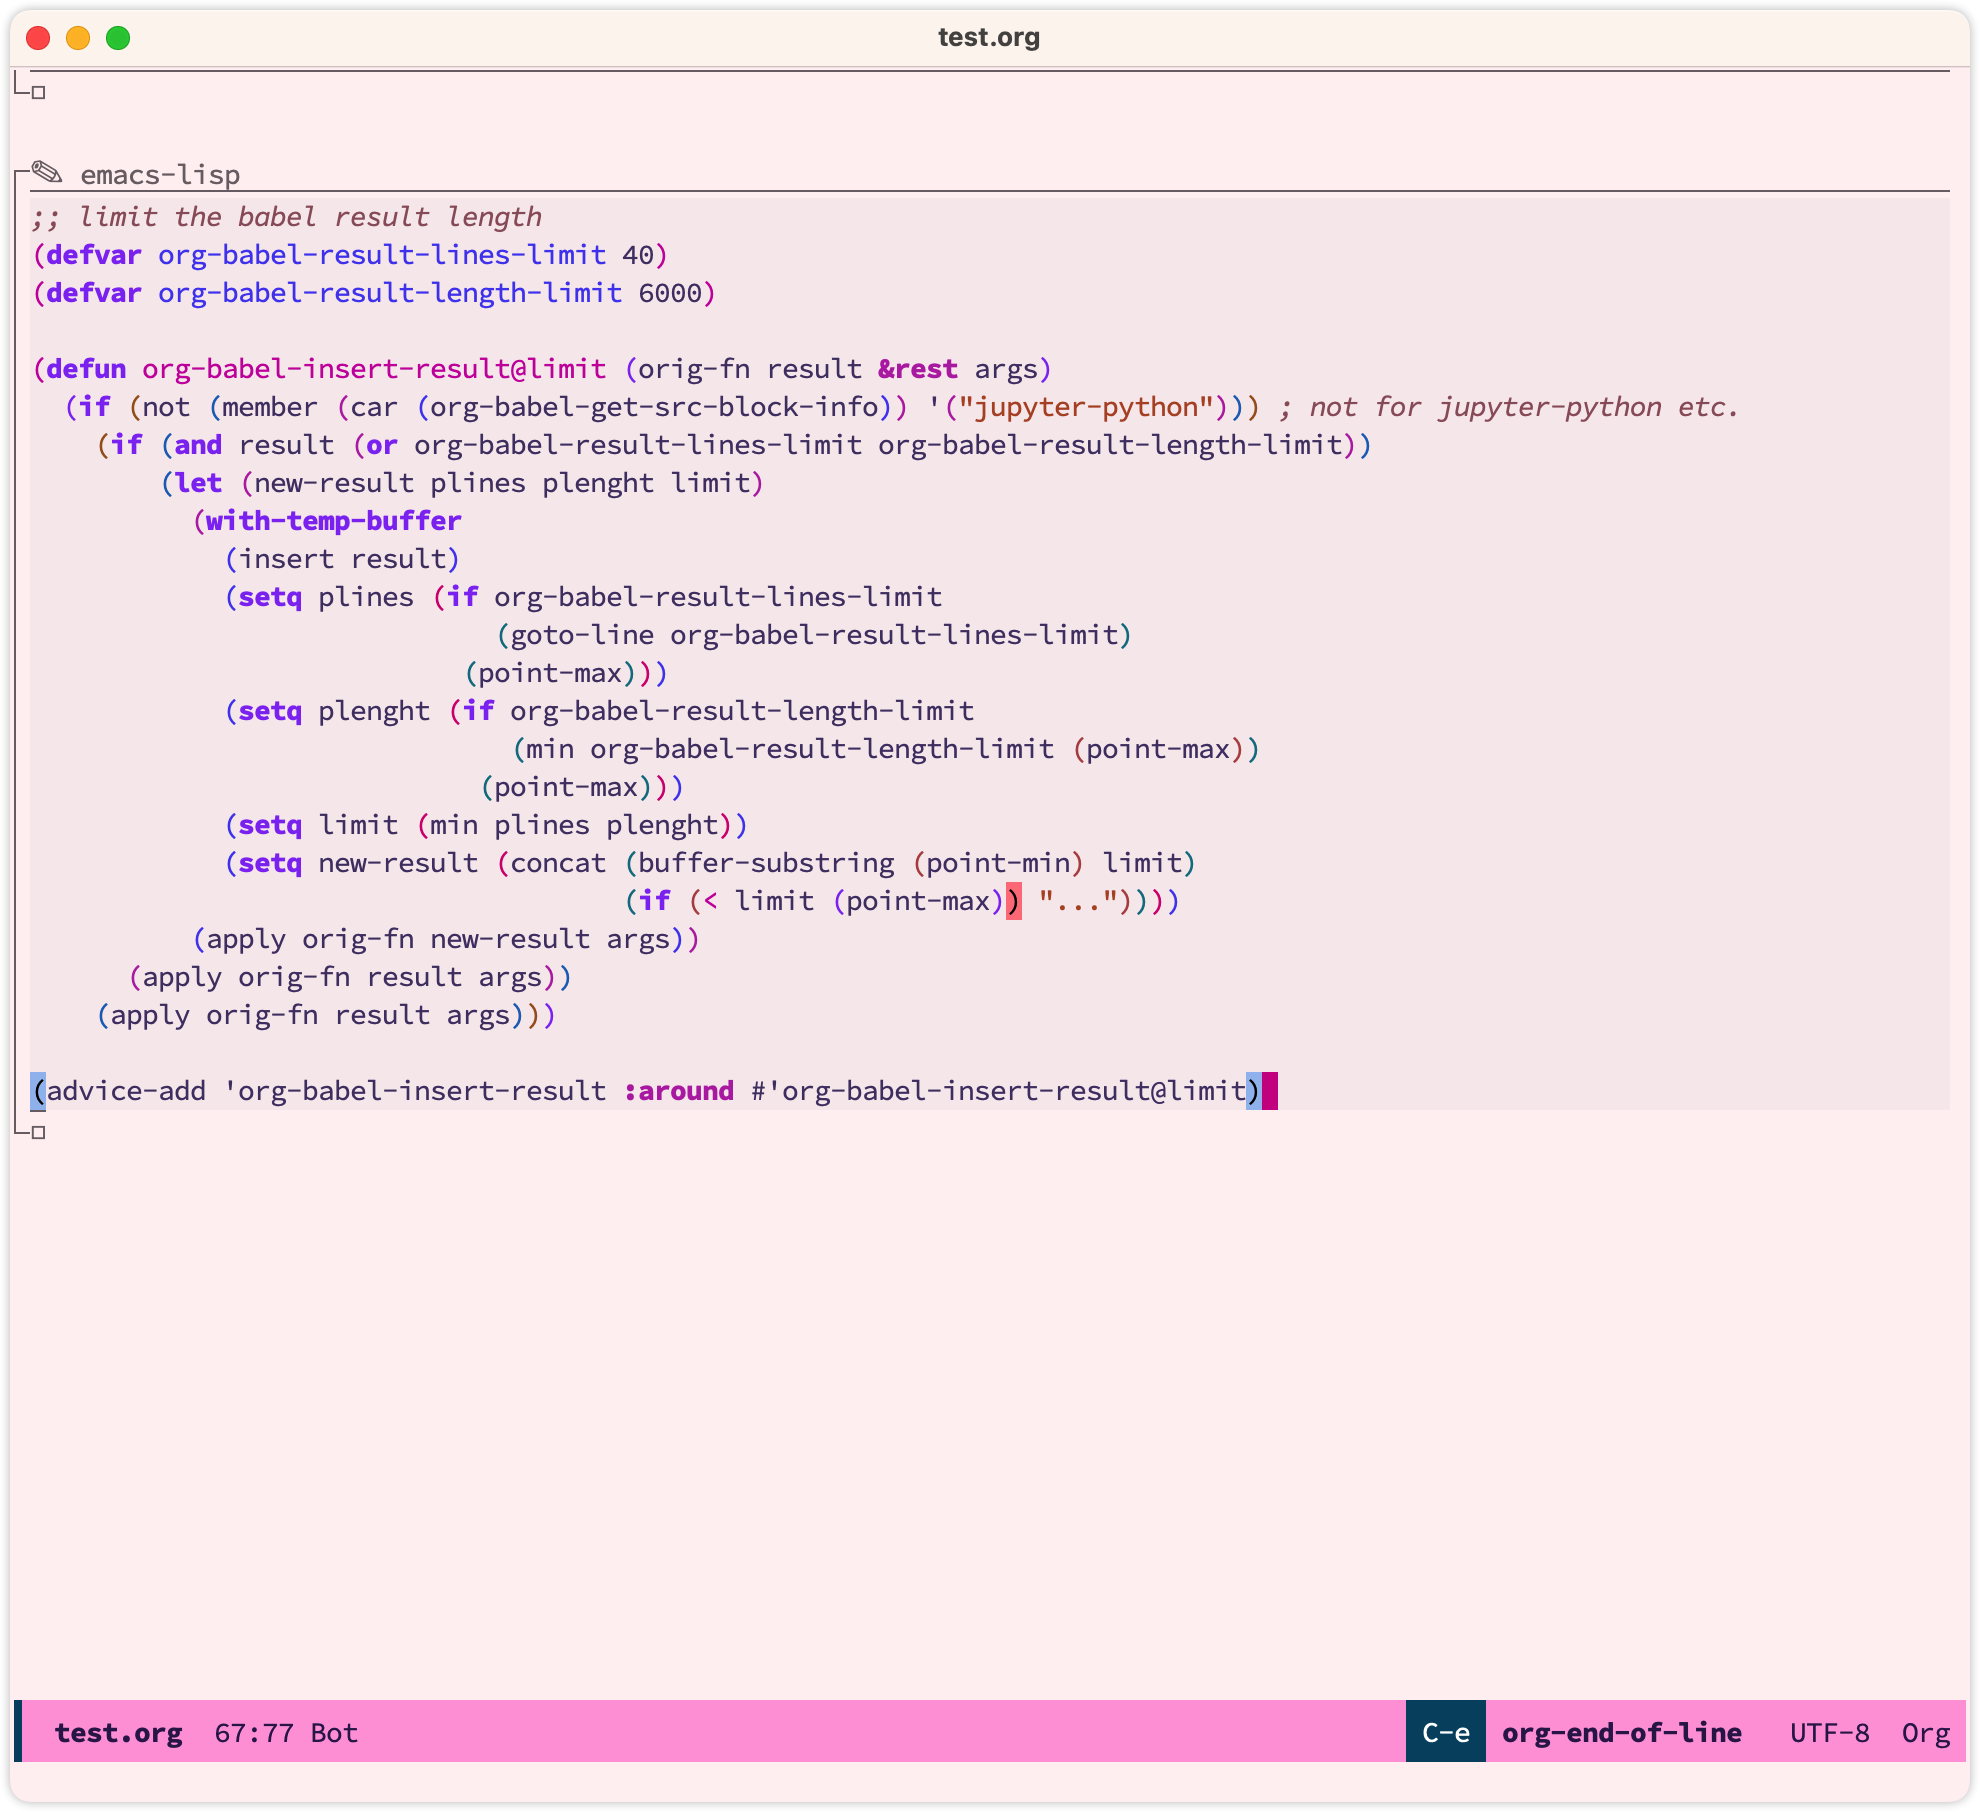1980x1812 pixels.
Task: Click the pencil icon beside emacs-lisp
Action: pos(46,172)
